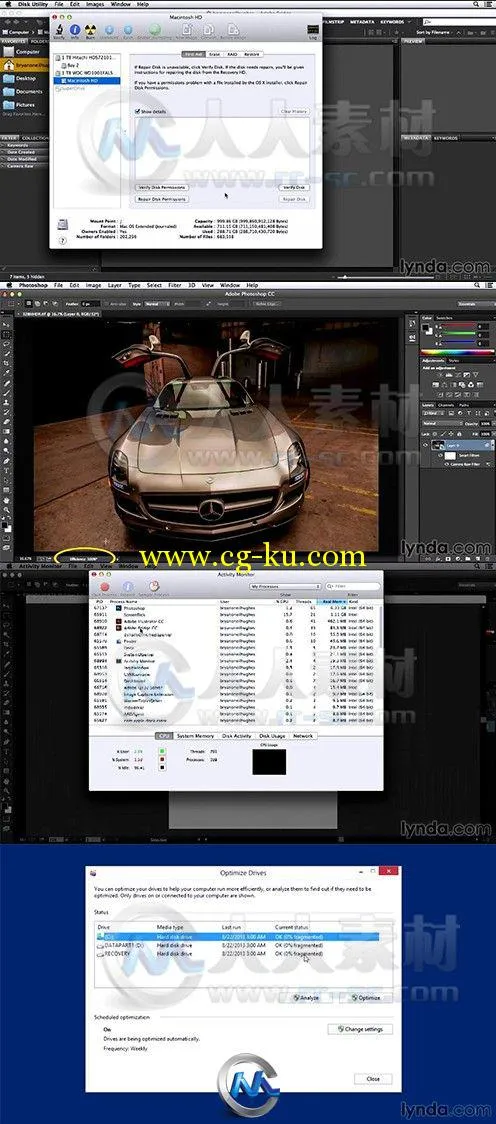Image resolution: width=496 pixels, height=1124 pixels.
Task: Select Pictures in Bridge Favorites panel
Action: 26,104
